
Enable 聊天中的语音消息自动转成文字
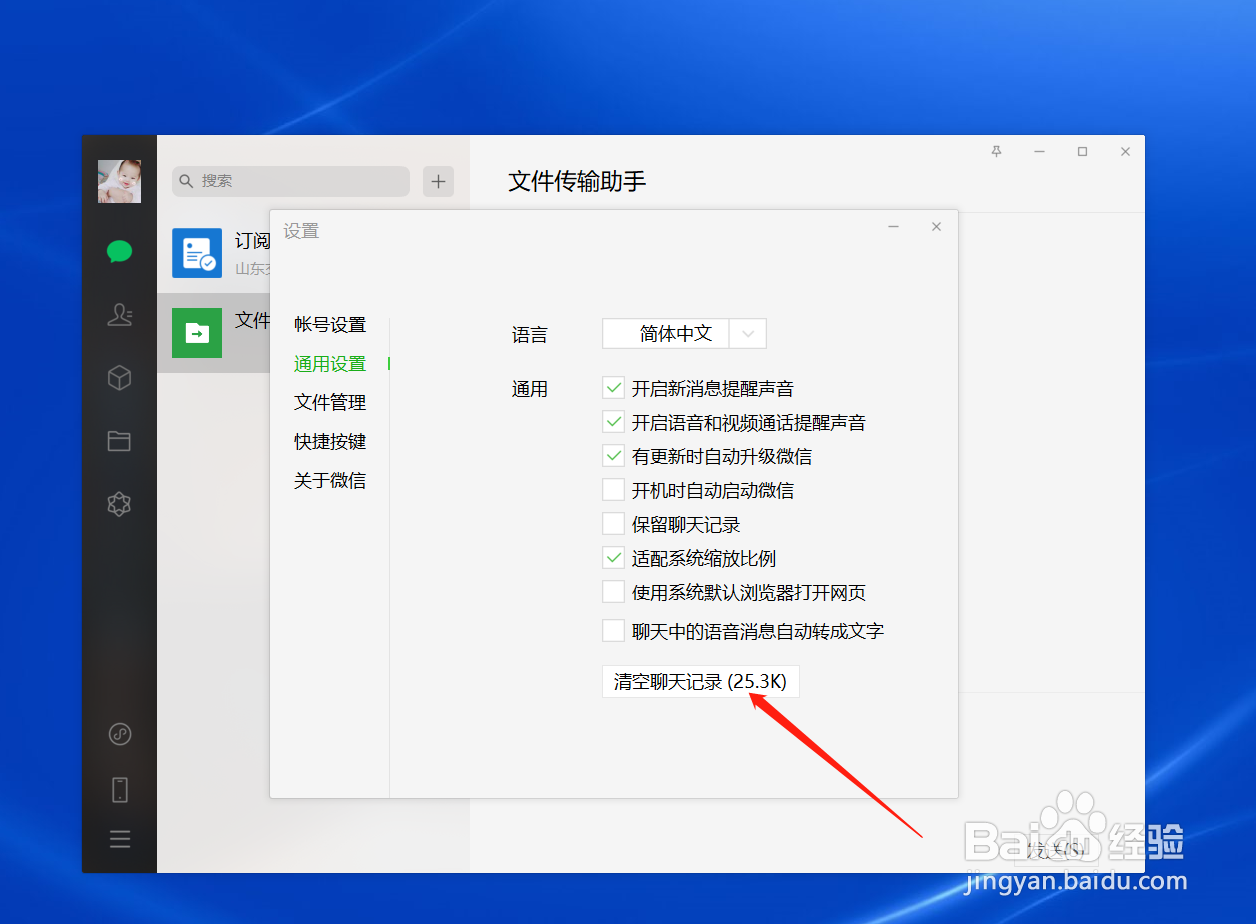(613, 631)
